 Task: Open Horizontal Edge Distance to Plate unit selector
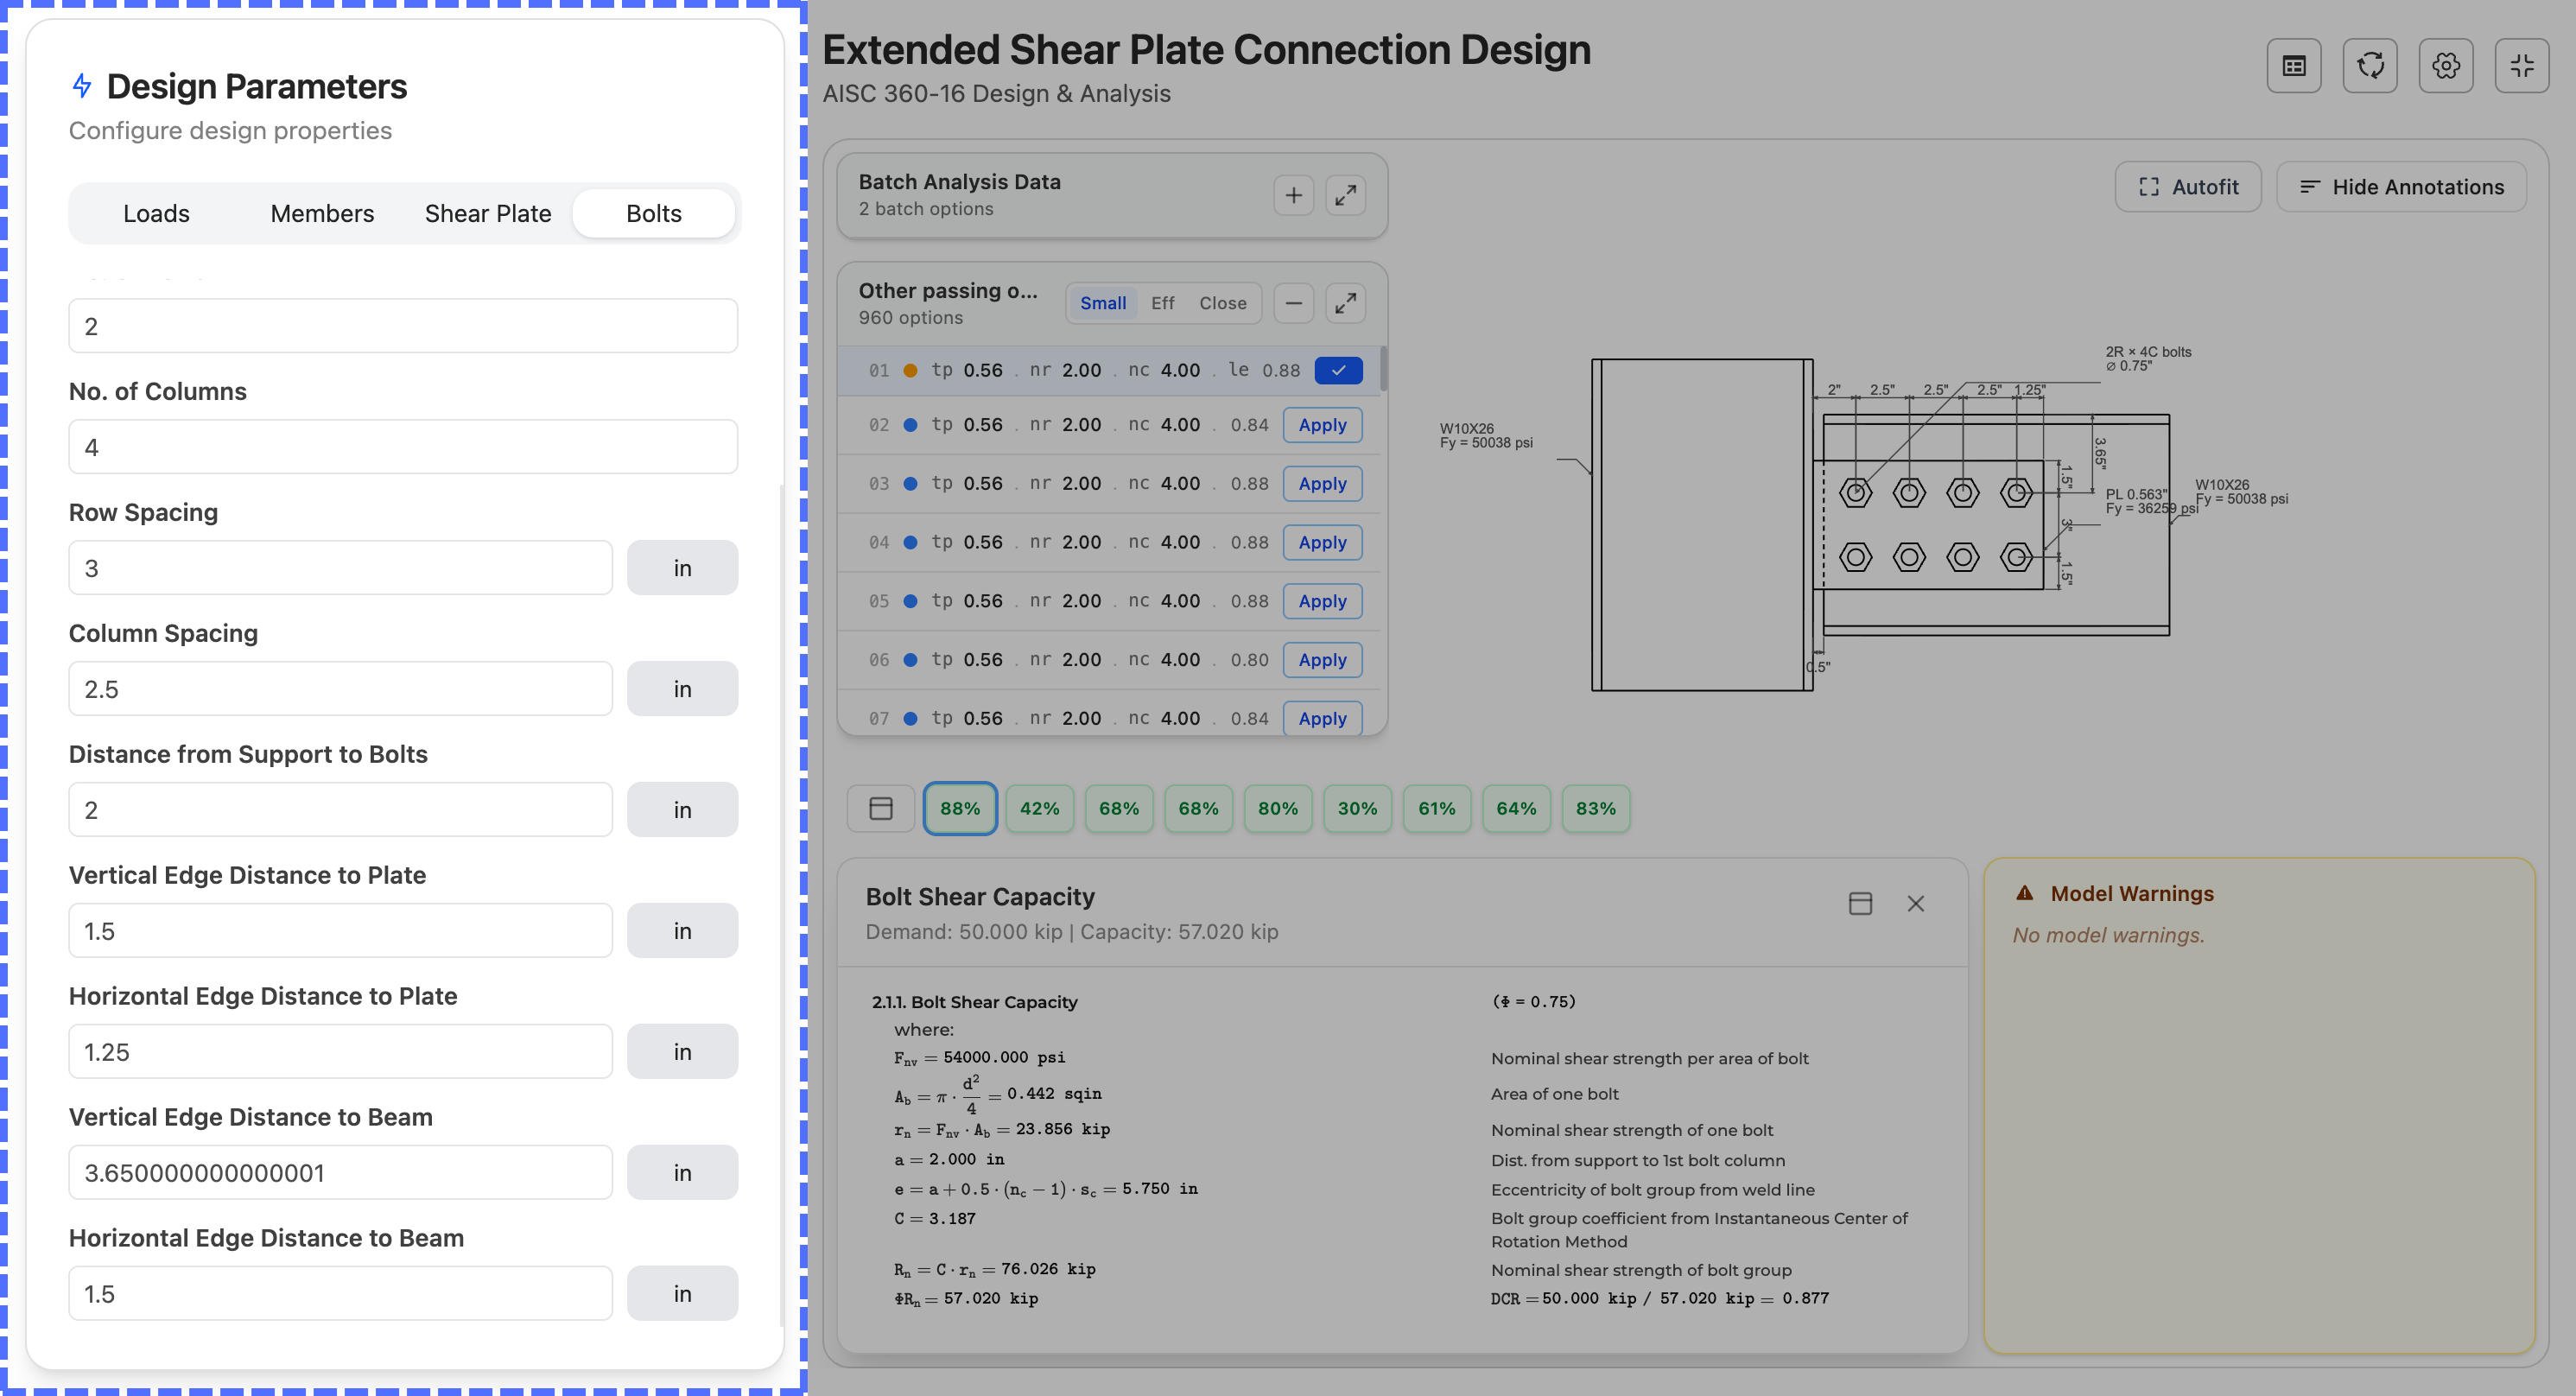682,1052
